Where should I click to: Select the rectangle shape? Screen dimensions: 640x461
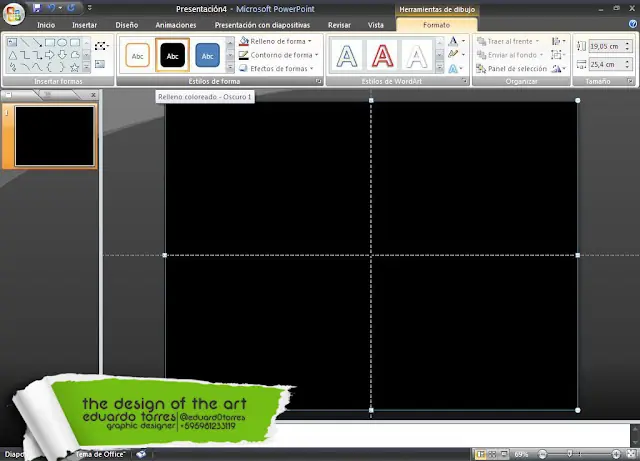point(50,42)
